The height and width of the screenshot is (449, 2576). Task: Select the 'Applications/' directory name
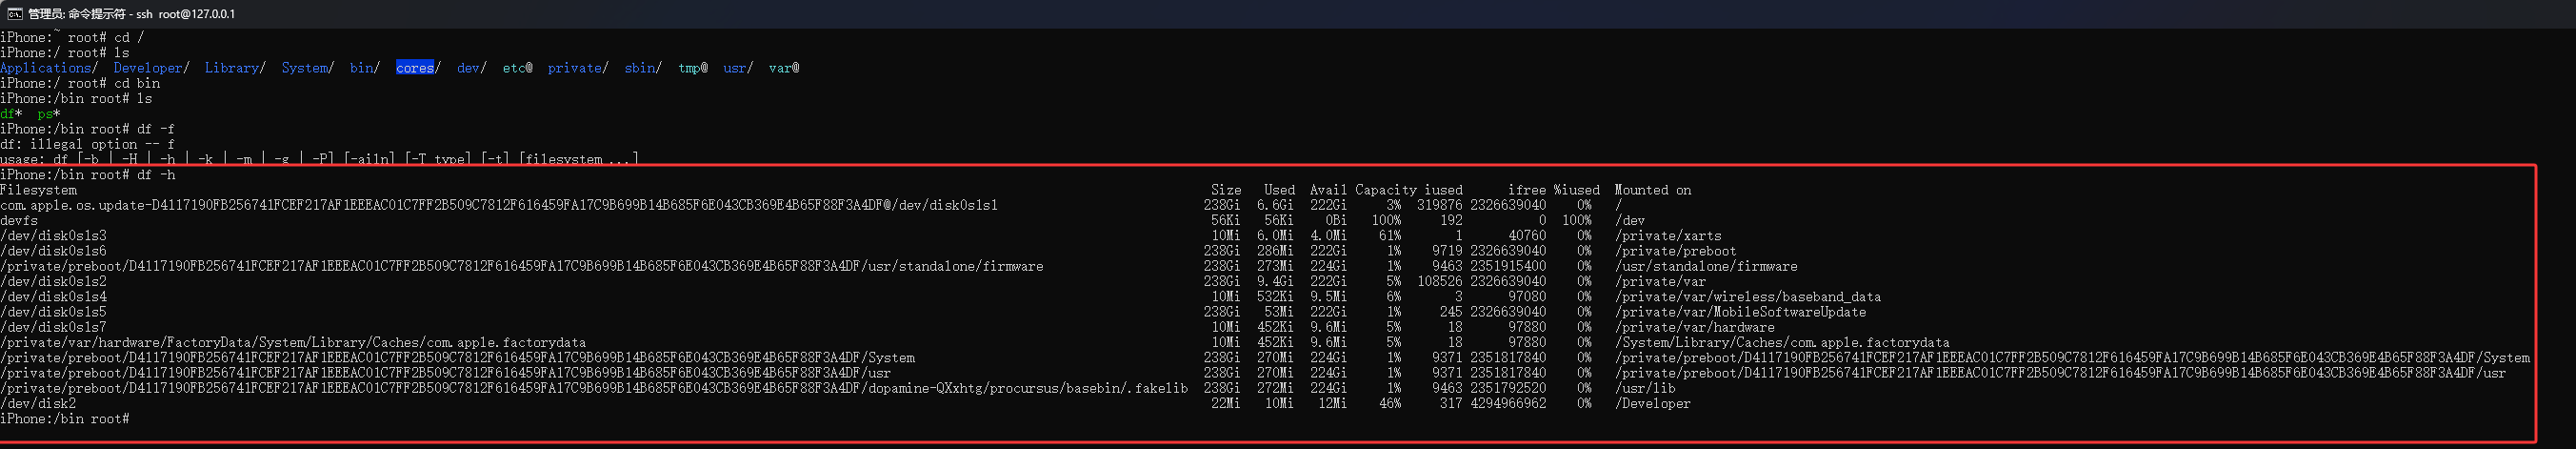[49, 68]
